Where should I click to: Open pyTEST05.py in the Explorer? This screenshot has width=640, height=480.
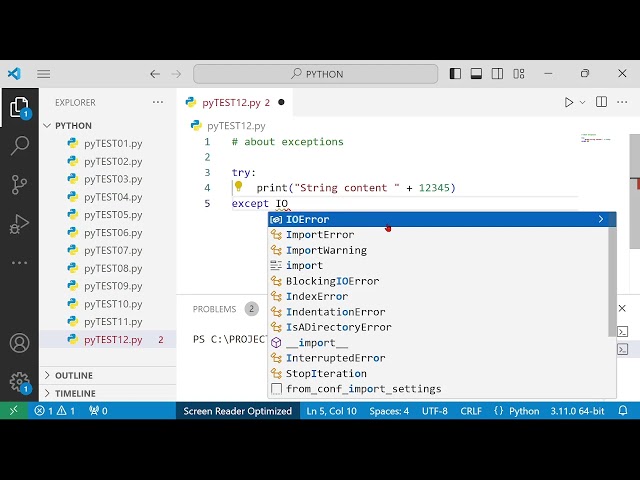pos(108,215)
